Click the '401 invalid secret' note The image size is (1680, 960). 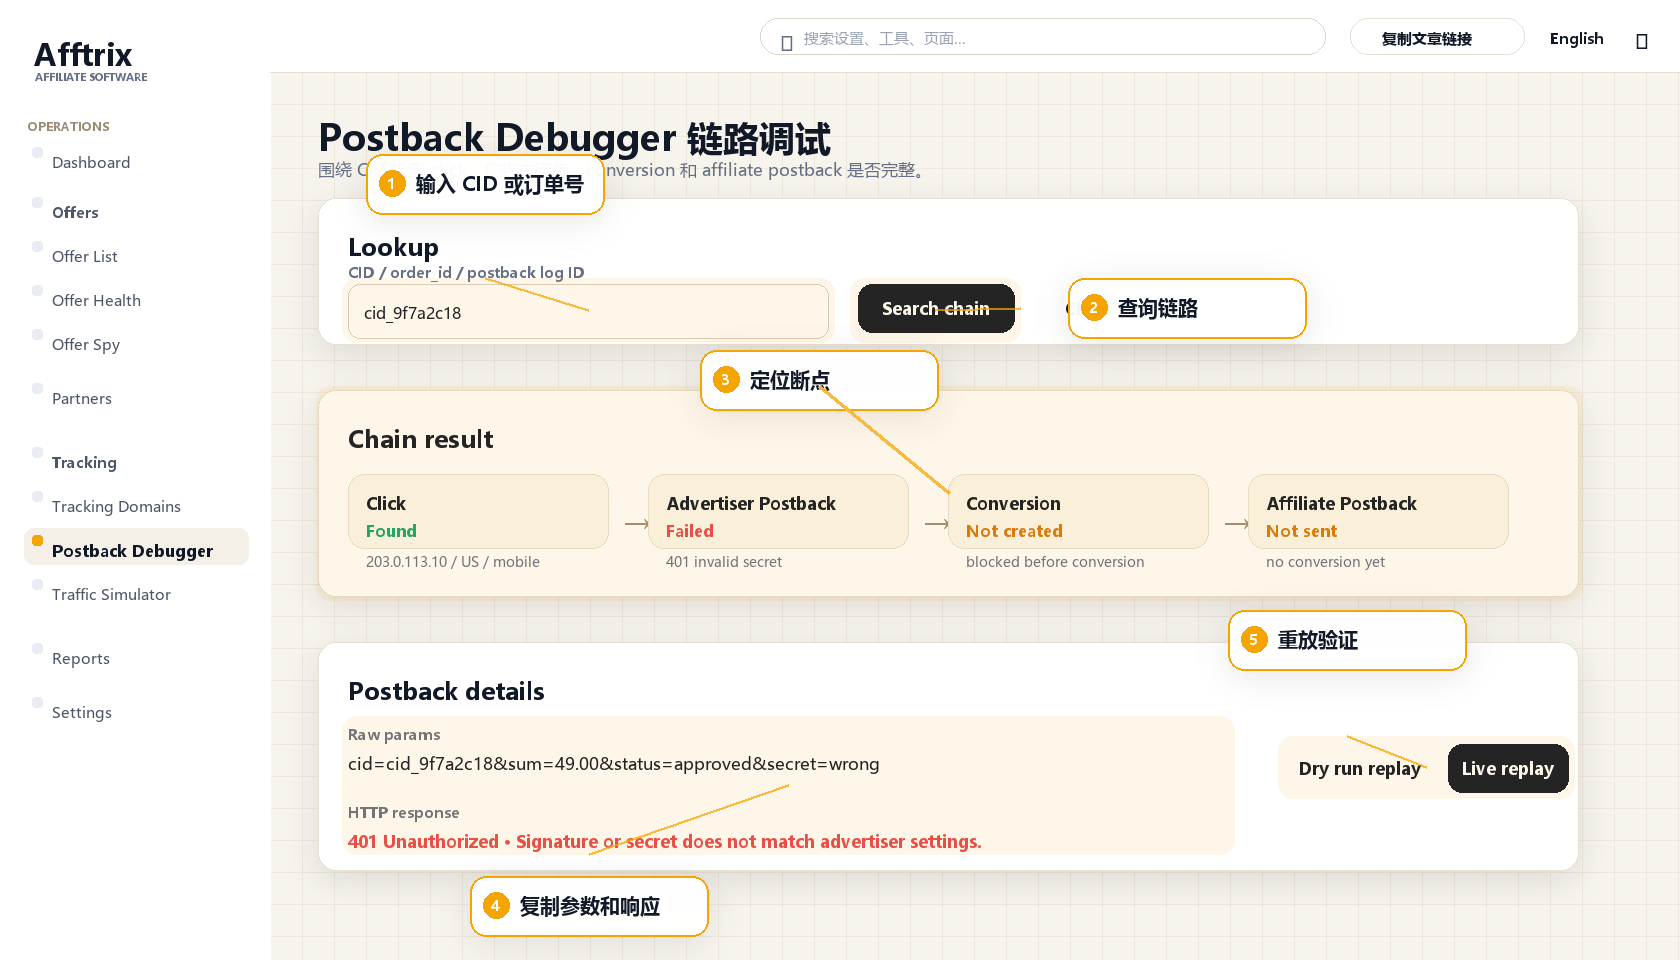[x=724, y=562]
